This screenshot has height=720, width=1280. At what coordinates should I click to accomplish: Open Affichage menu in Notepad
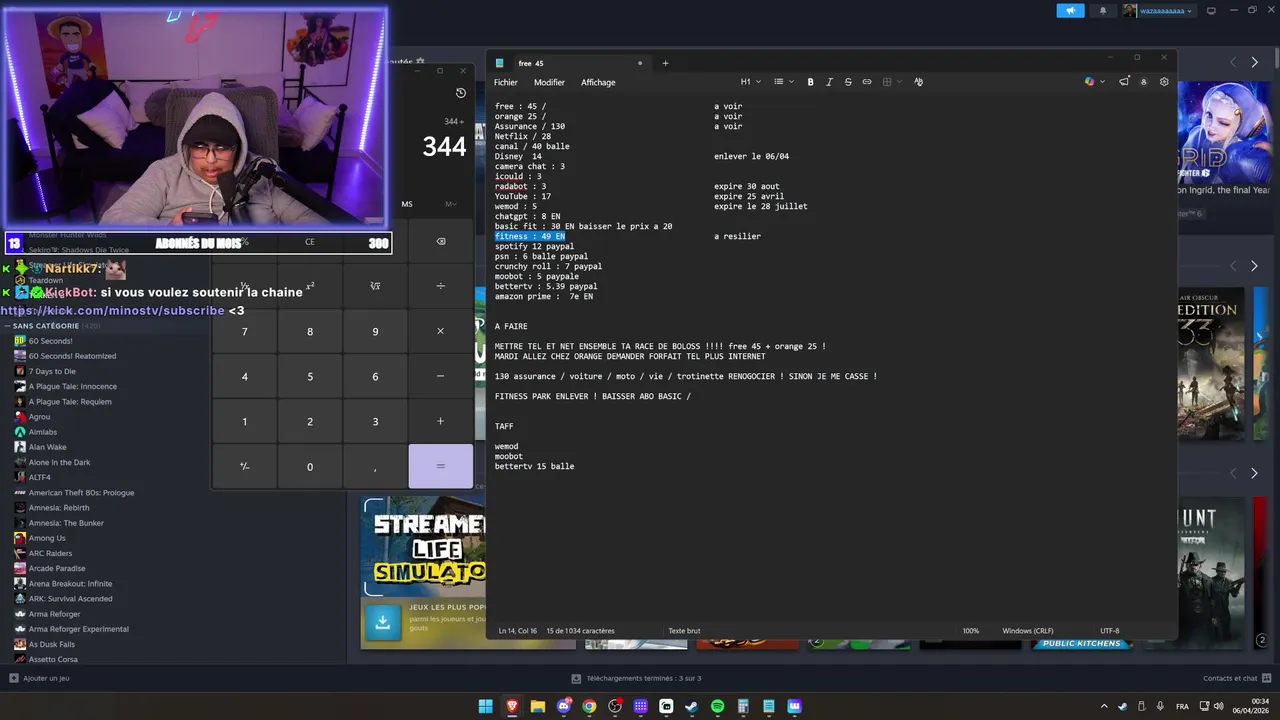tap(598, 82)
